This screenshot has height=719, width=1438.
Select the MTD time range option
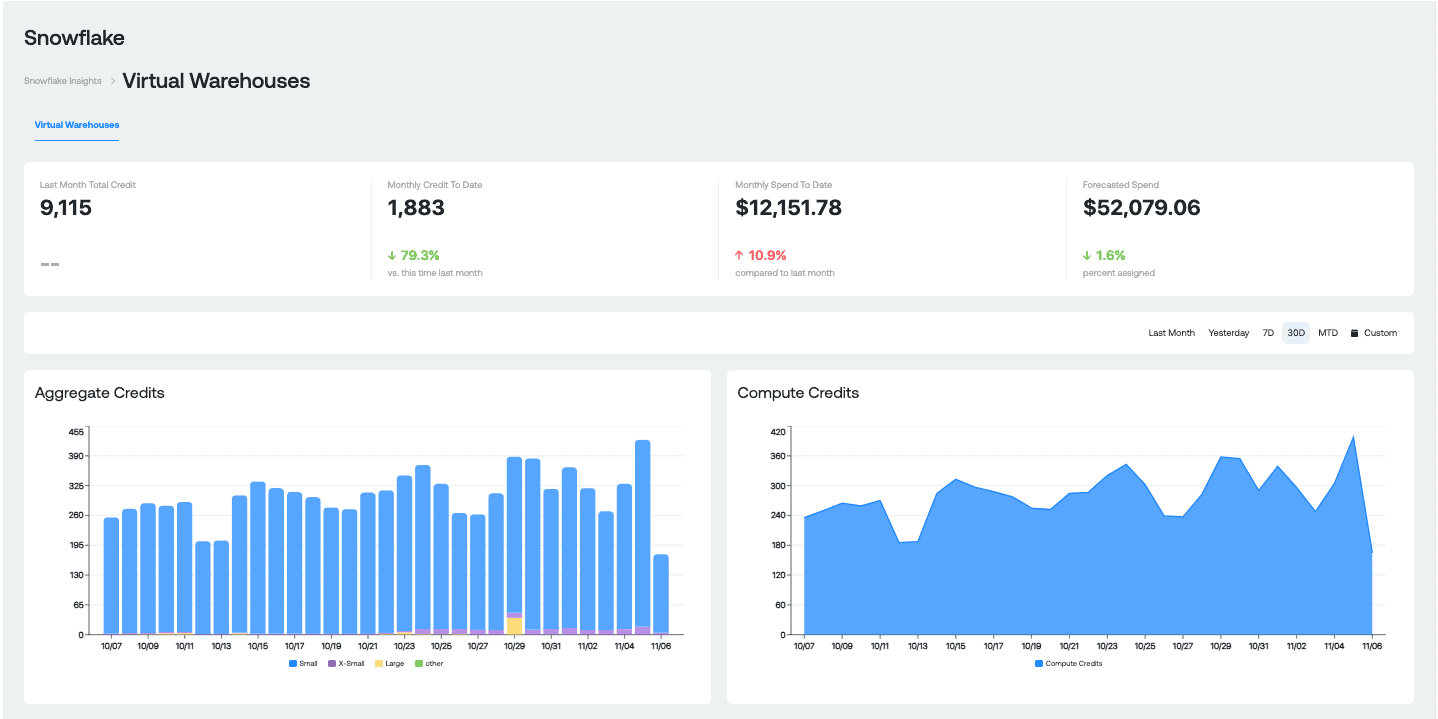point(1328,333)
